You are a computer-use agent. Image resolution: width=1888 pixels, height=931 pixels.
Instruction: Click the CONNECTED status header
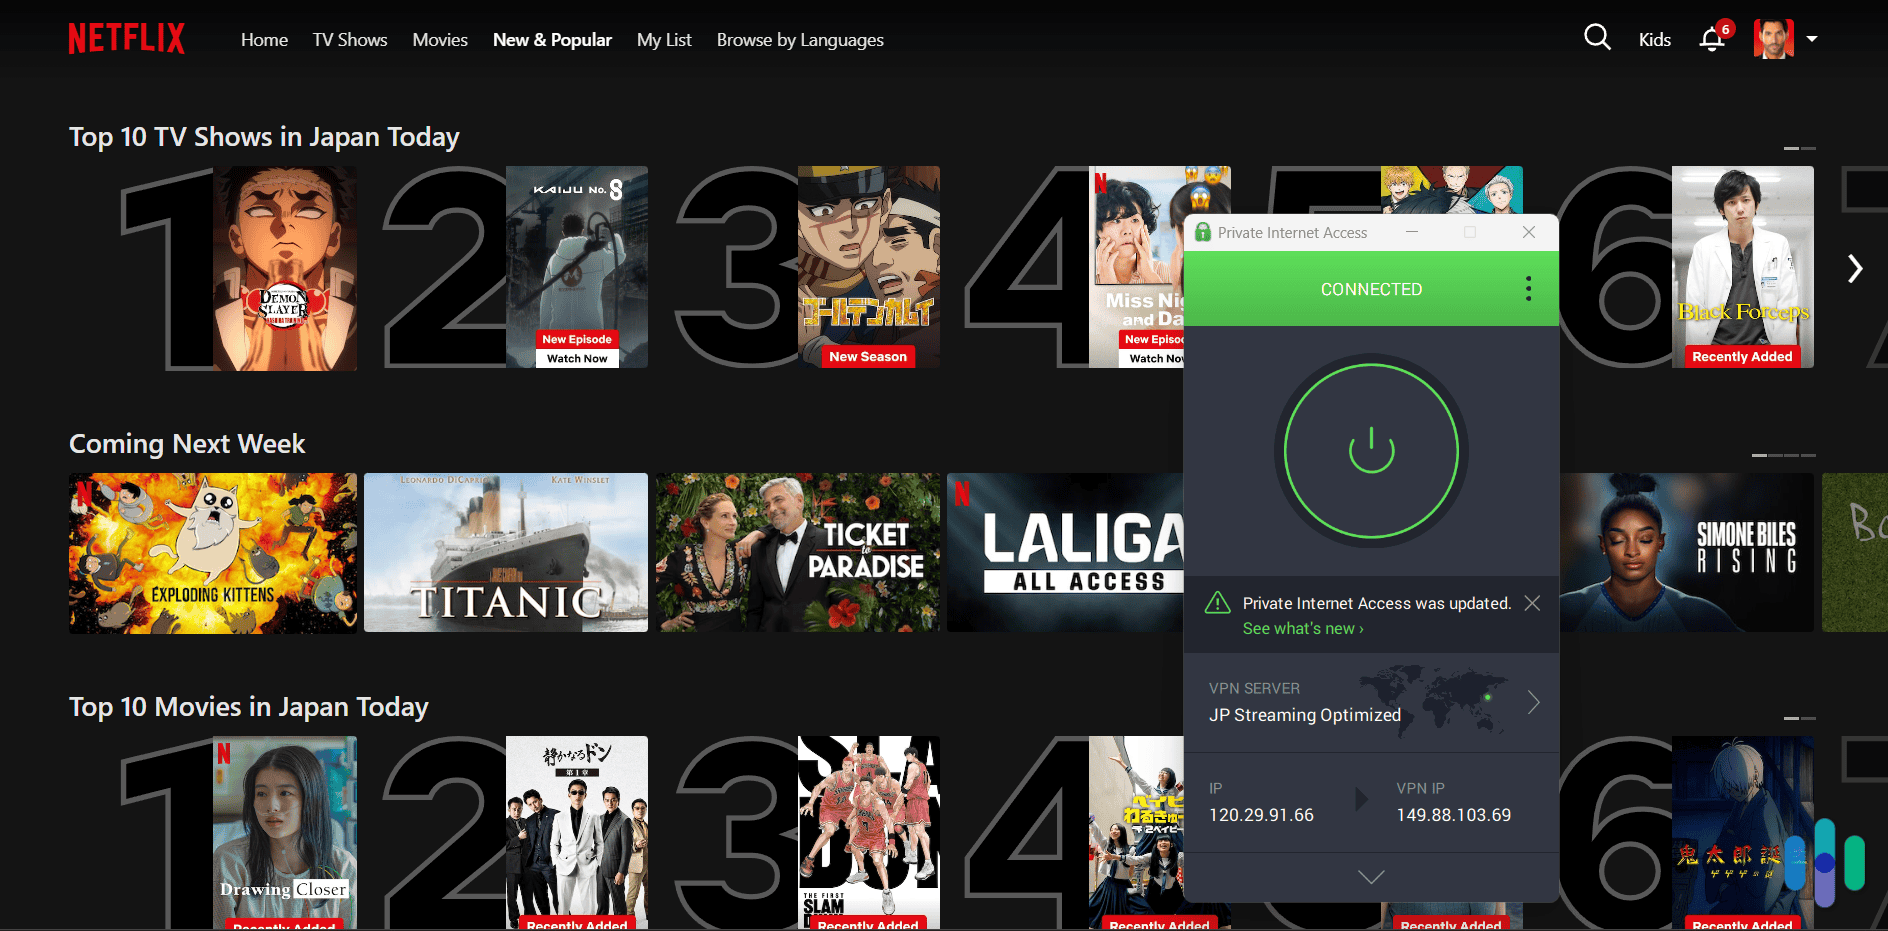point(1371,289)
